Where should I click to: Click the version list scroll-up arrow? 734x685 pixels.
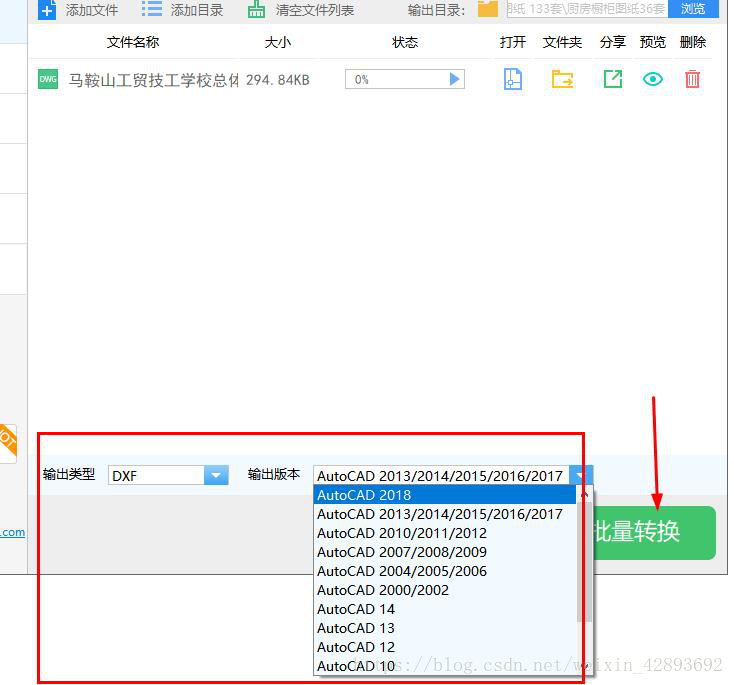click(584, 494)
